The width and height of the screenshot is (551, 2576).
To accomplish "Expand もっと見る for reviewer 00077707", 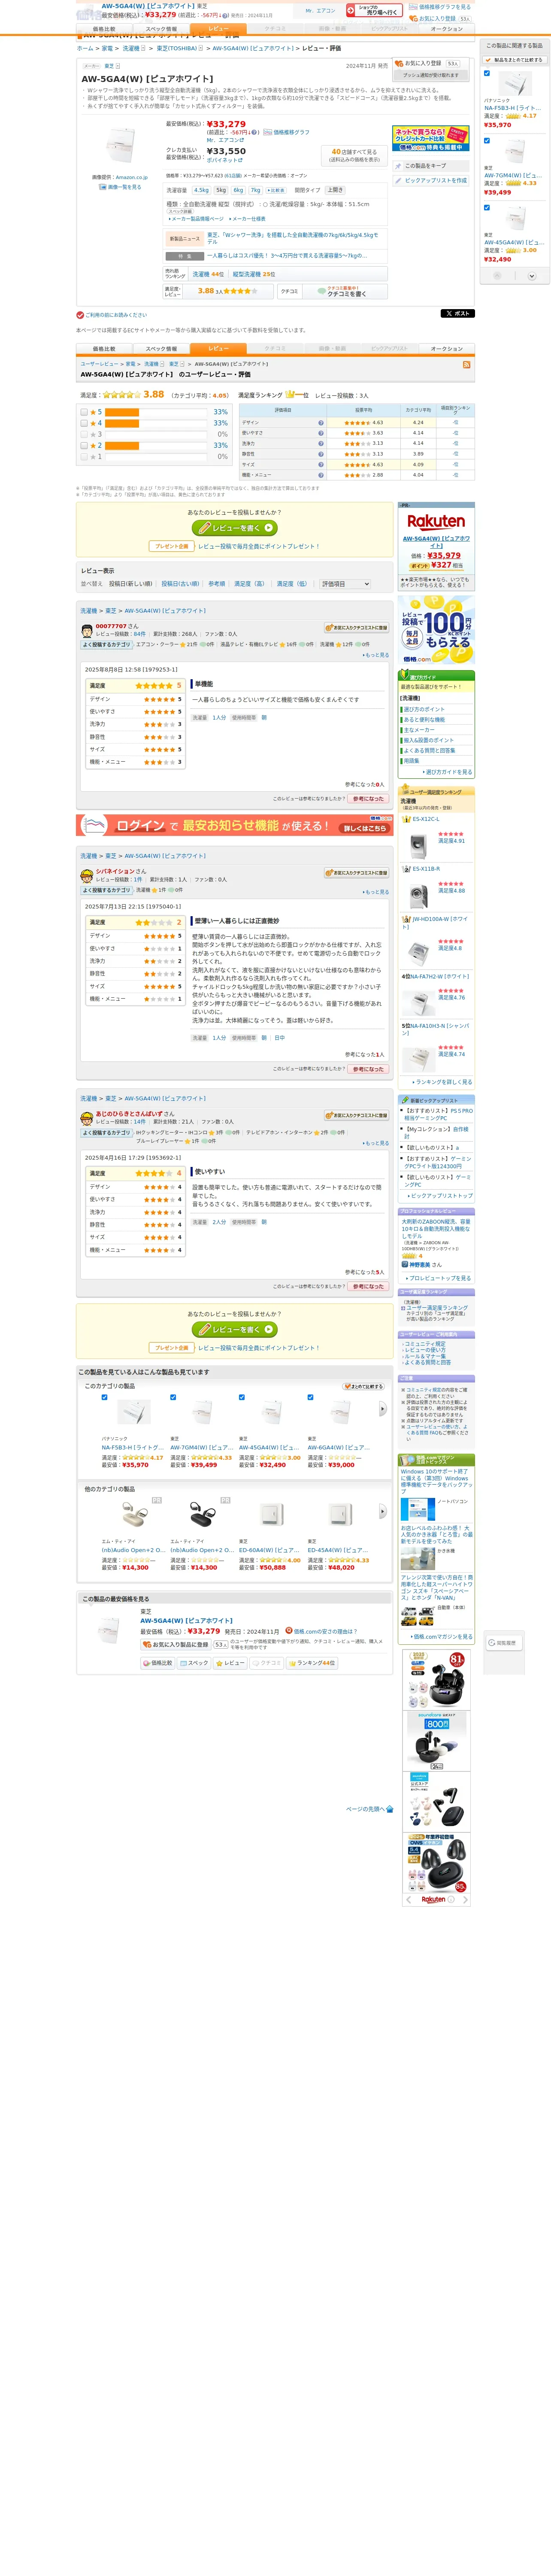I will (x=376, y=655).
